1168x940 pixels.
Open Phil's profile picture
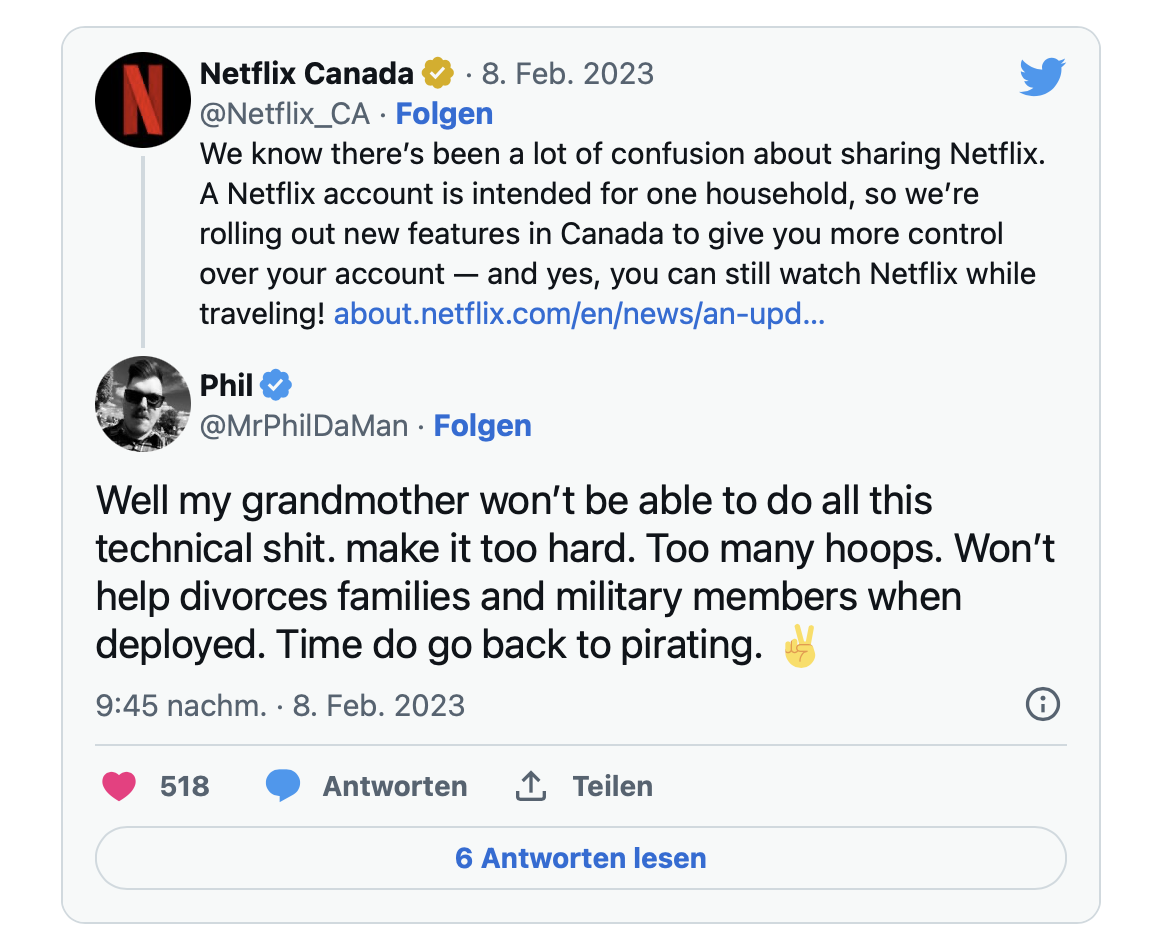point(143,404)
